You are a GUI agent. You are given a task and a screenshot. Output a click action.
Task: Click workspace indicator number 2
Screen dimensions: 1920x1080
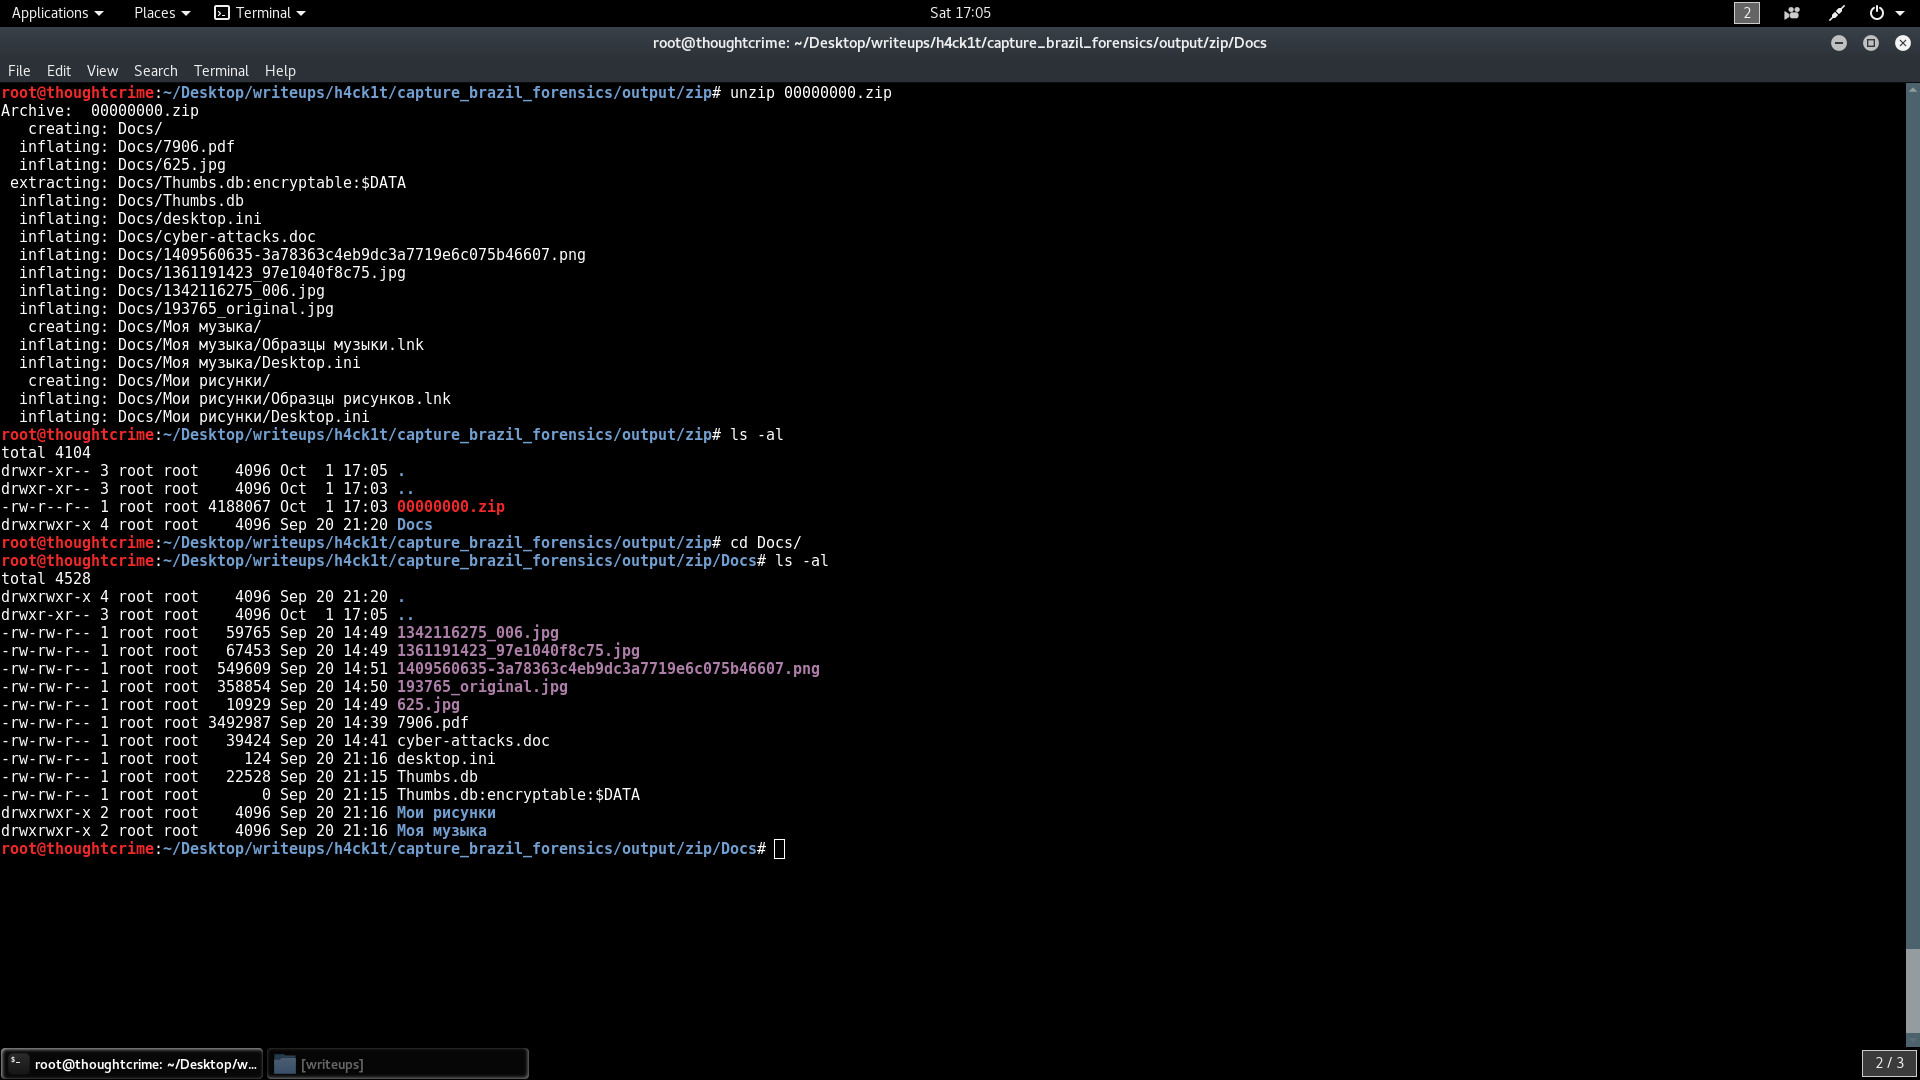tap(1746, 13)
